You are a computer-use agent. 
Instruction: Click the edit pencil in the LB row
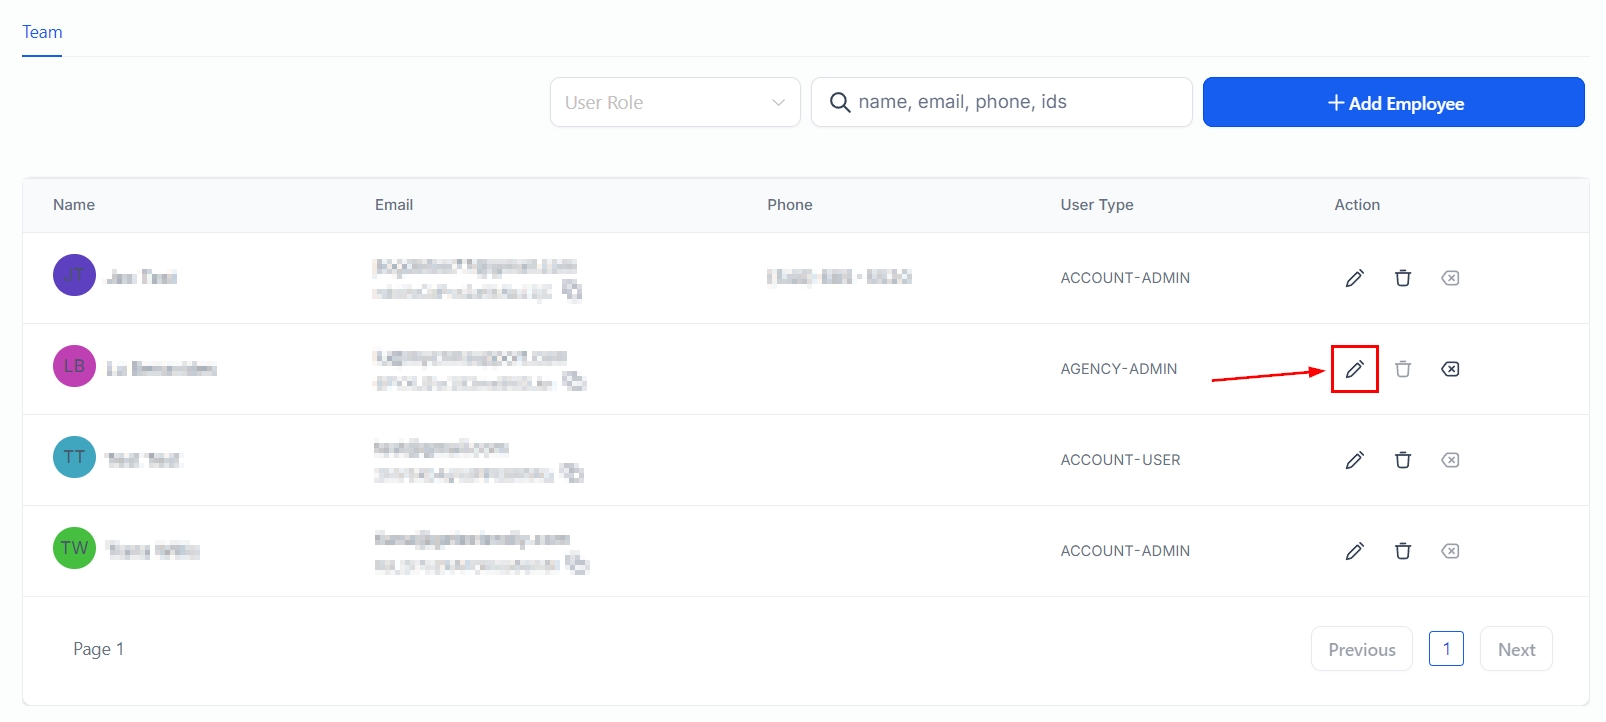coord(1354,369)
